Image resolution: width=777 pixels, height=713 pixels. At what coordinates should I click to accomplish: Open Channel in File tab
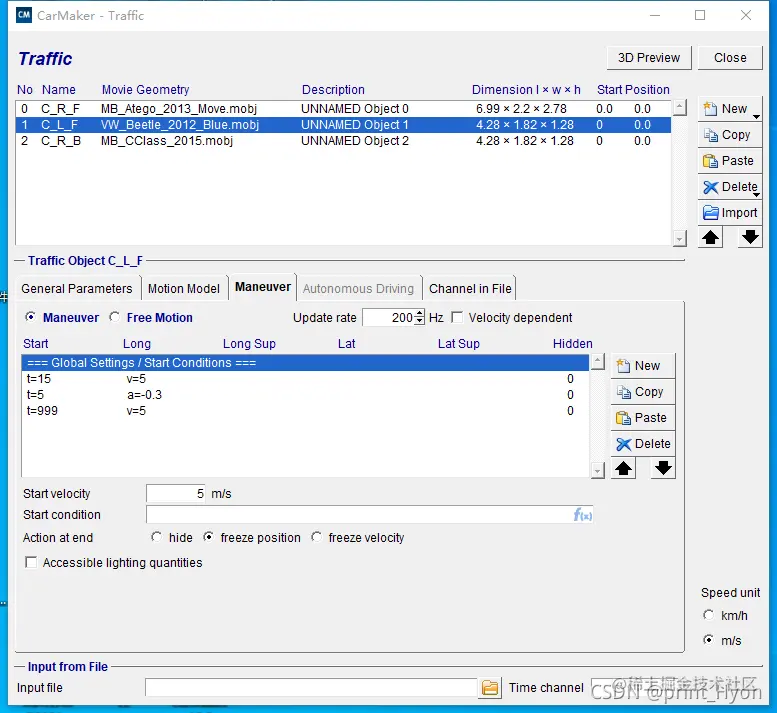click(470, 288)
